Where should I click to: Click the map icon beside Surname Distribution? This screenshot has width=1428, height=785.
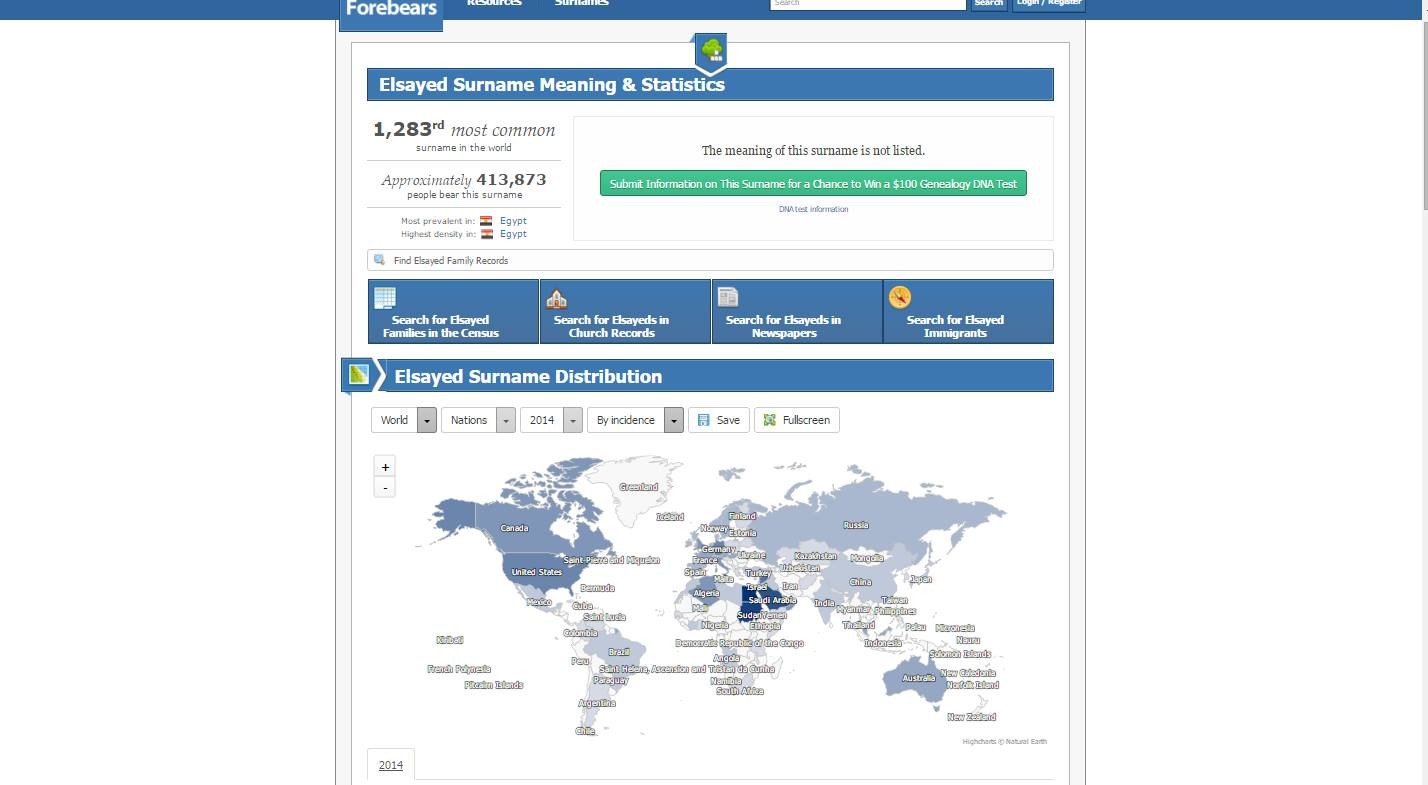(x=358, y=376)
